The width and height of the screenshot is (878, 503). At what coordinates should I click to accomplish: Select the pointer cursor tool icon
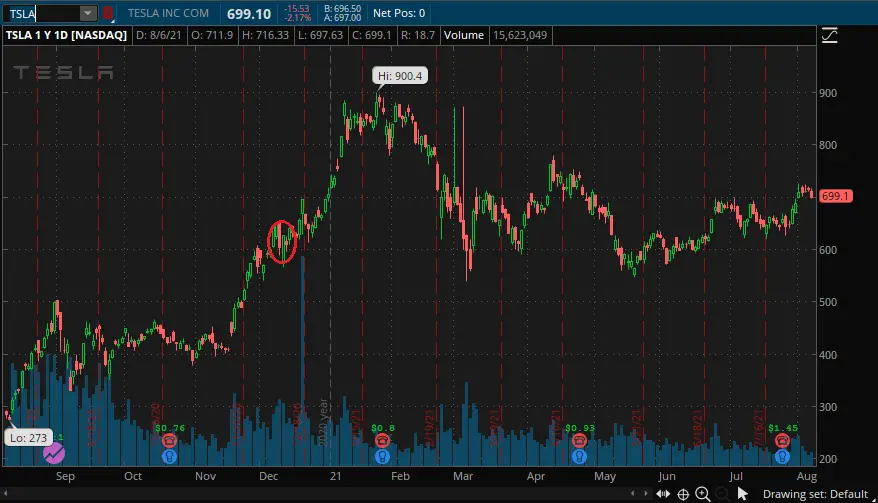(742, 494)
